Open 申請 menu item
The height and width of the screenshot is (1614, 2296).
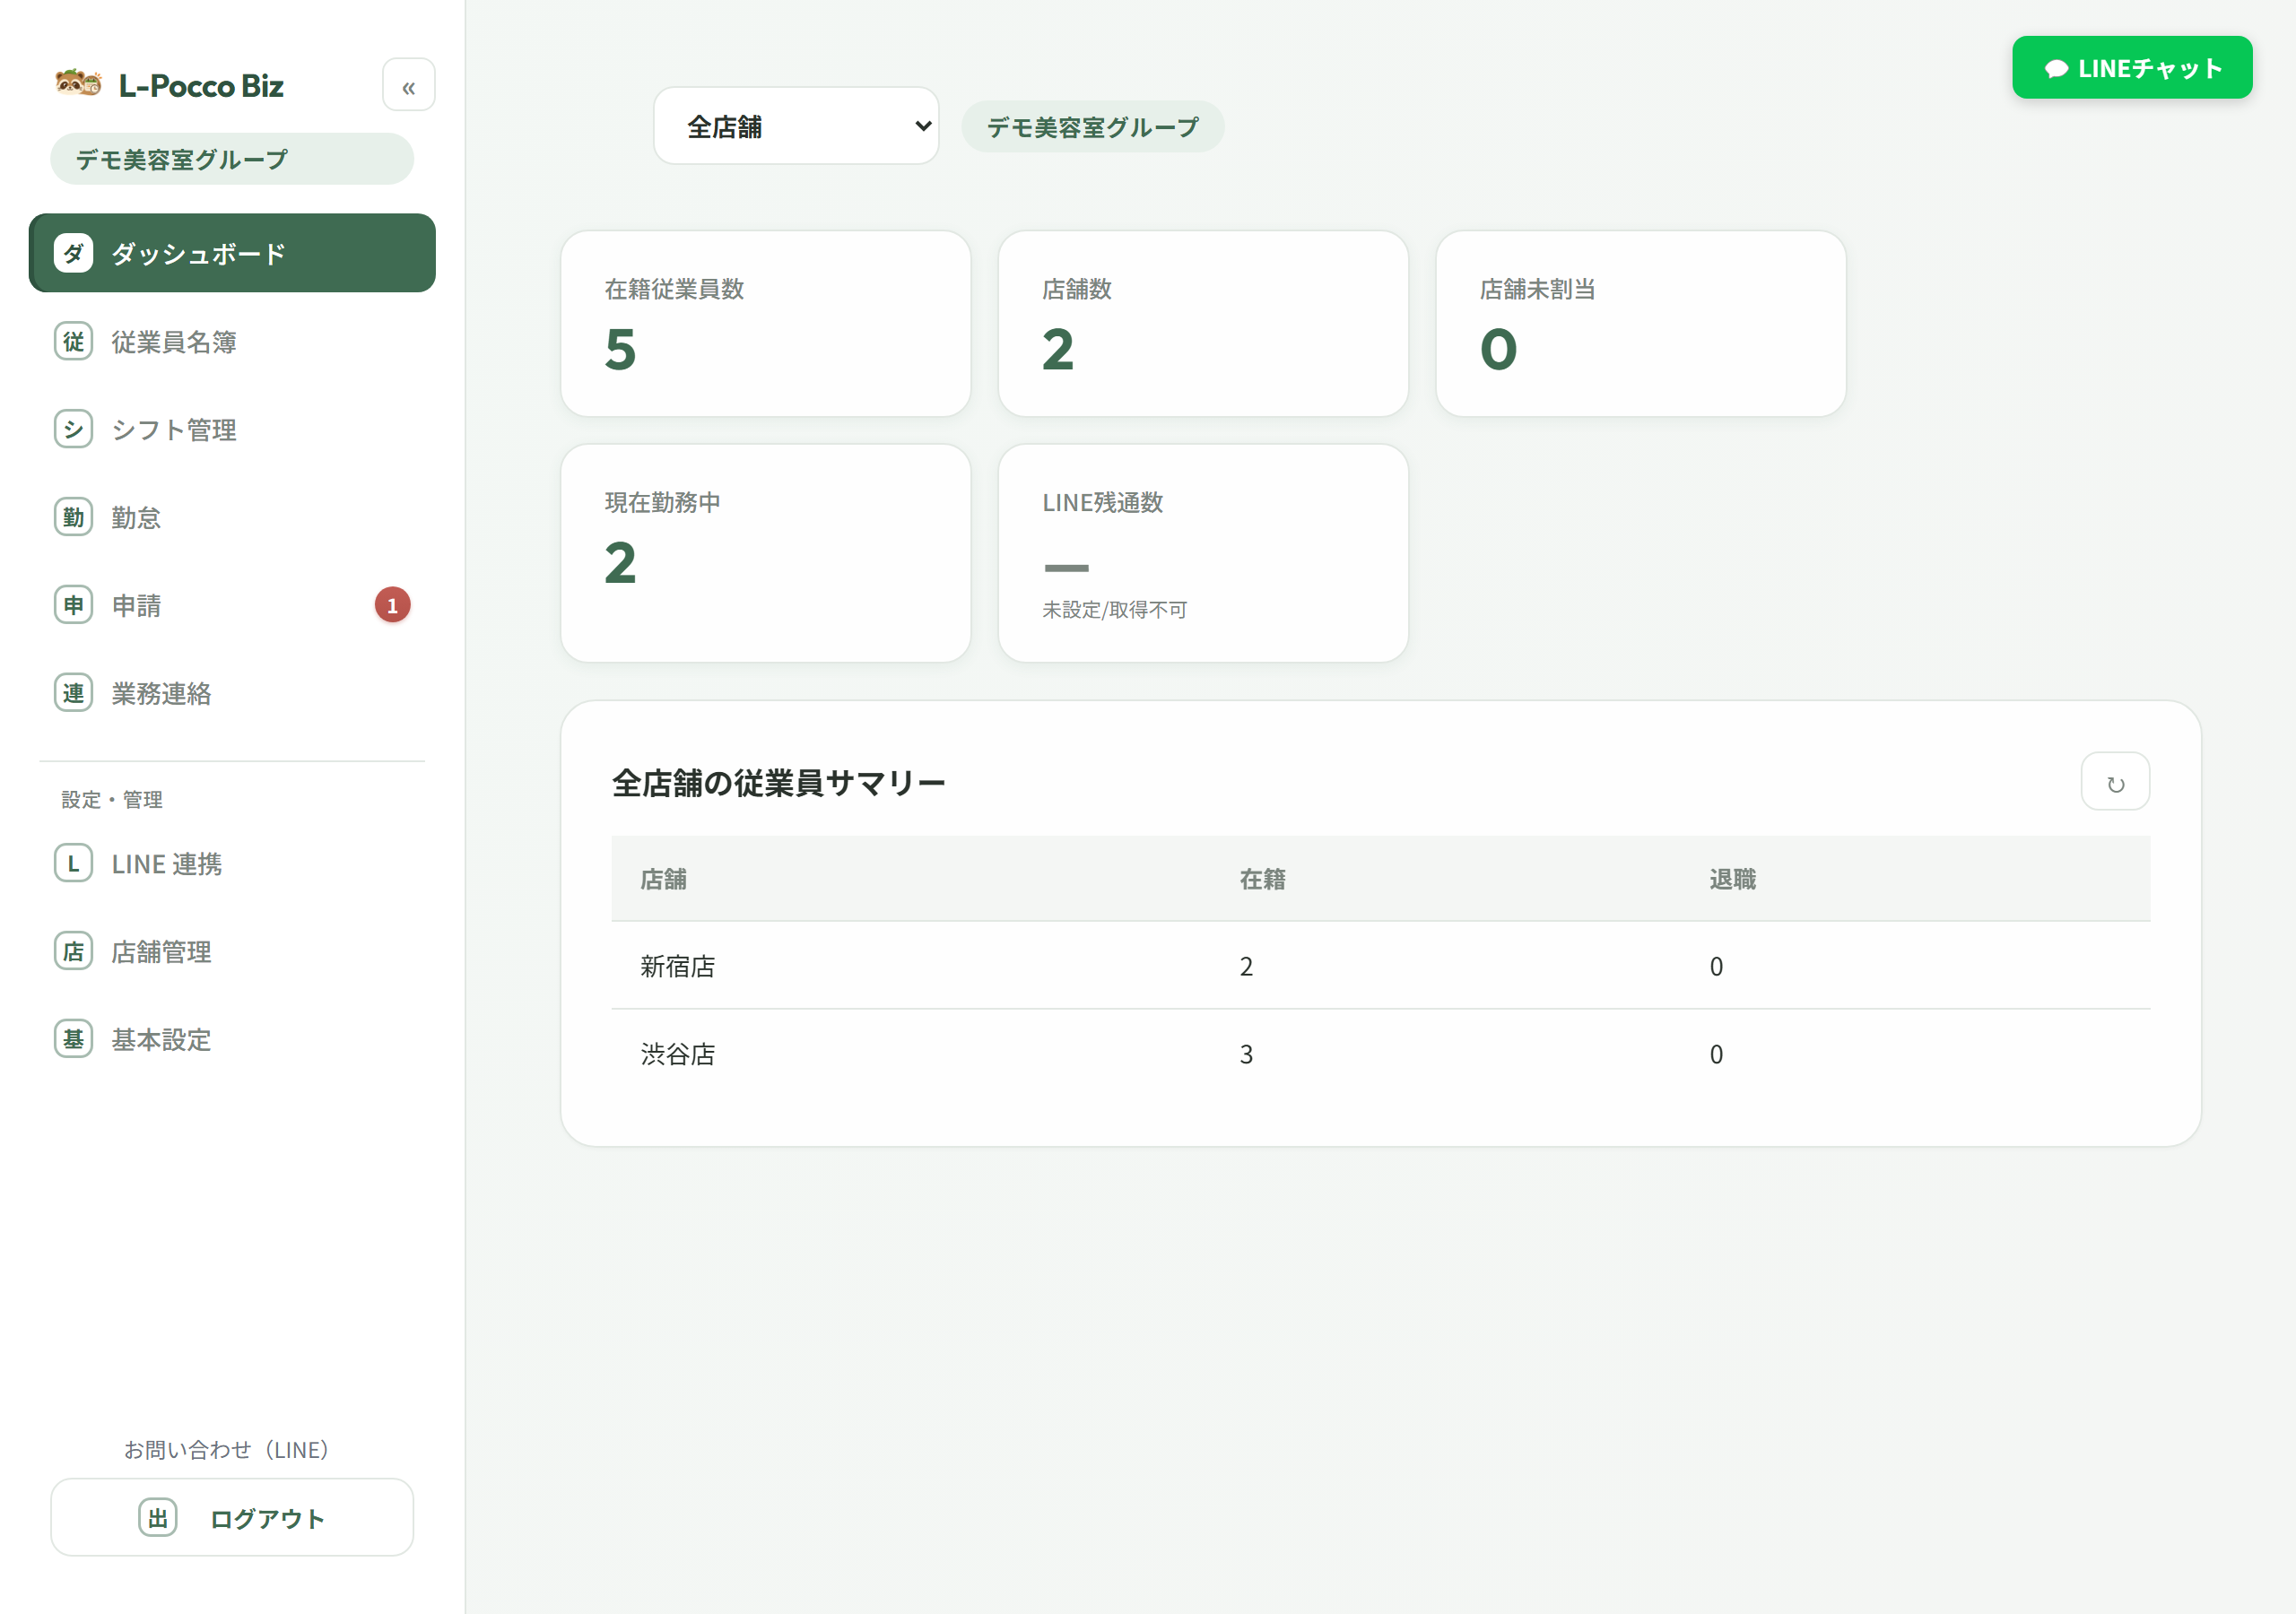tap(232, 605)
